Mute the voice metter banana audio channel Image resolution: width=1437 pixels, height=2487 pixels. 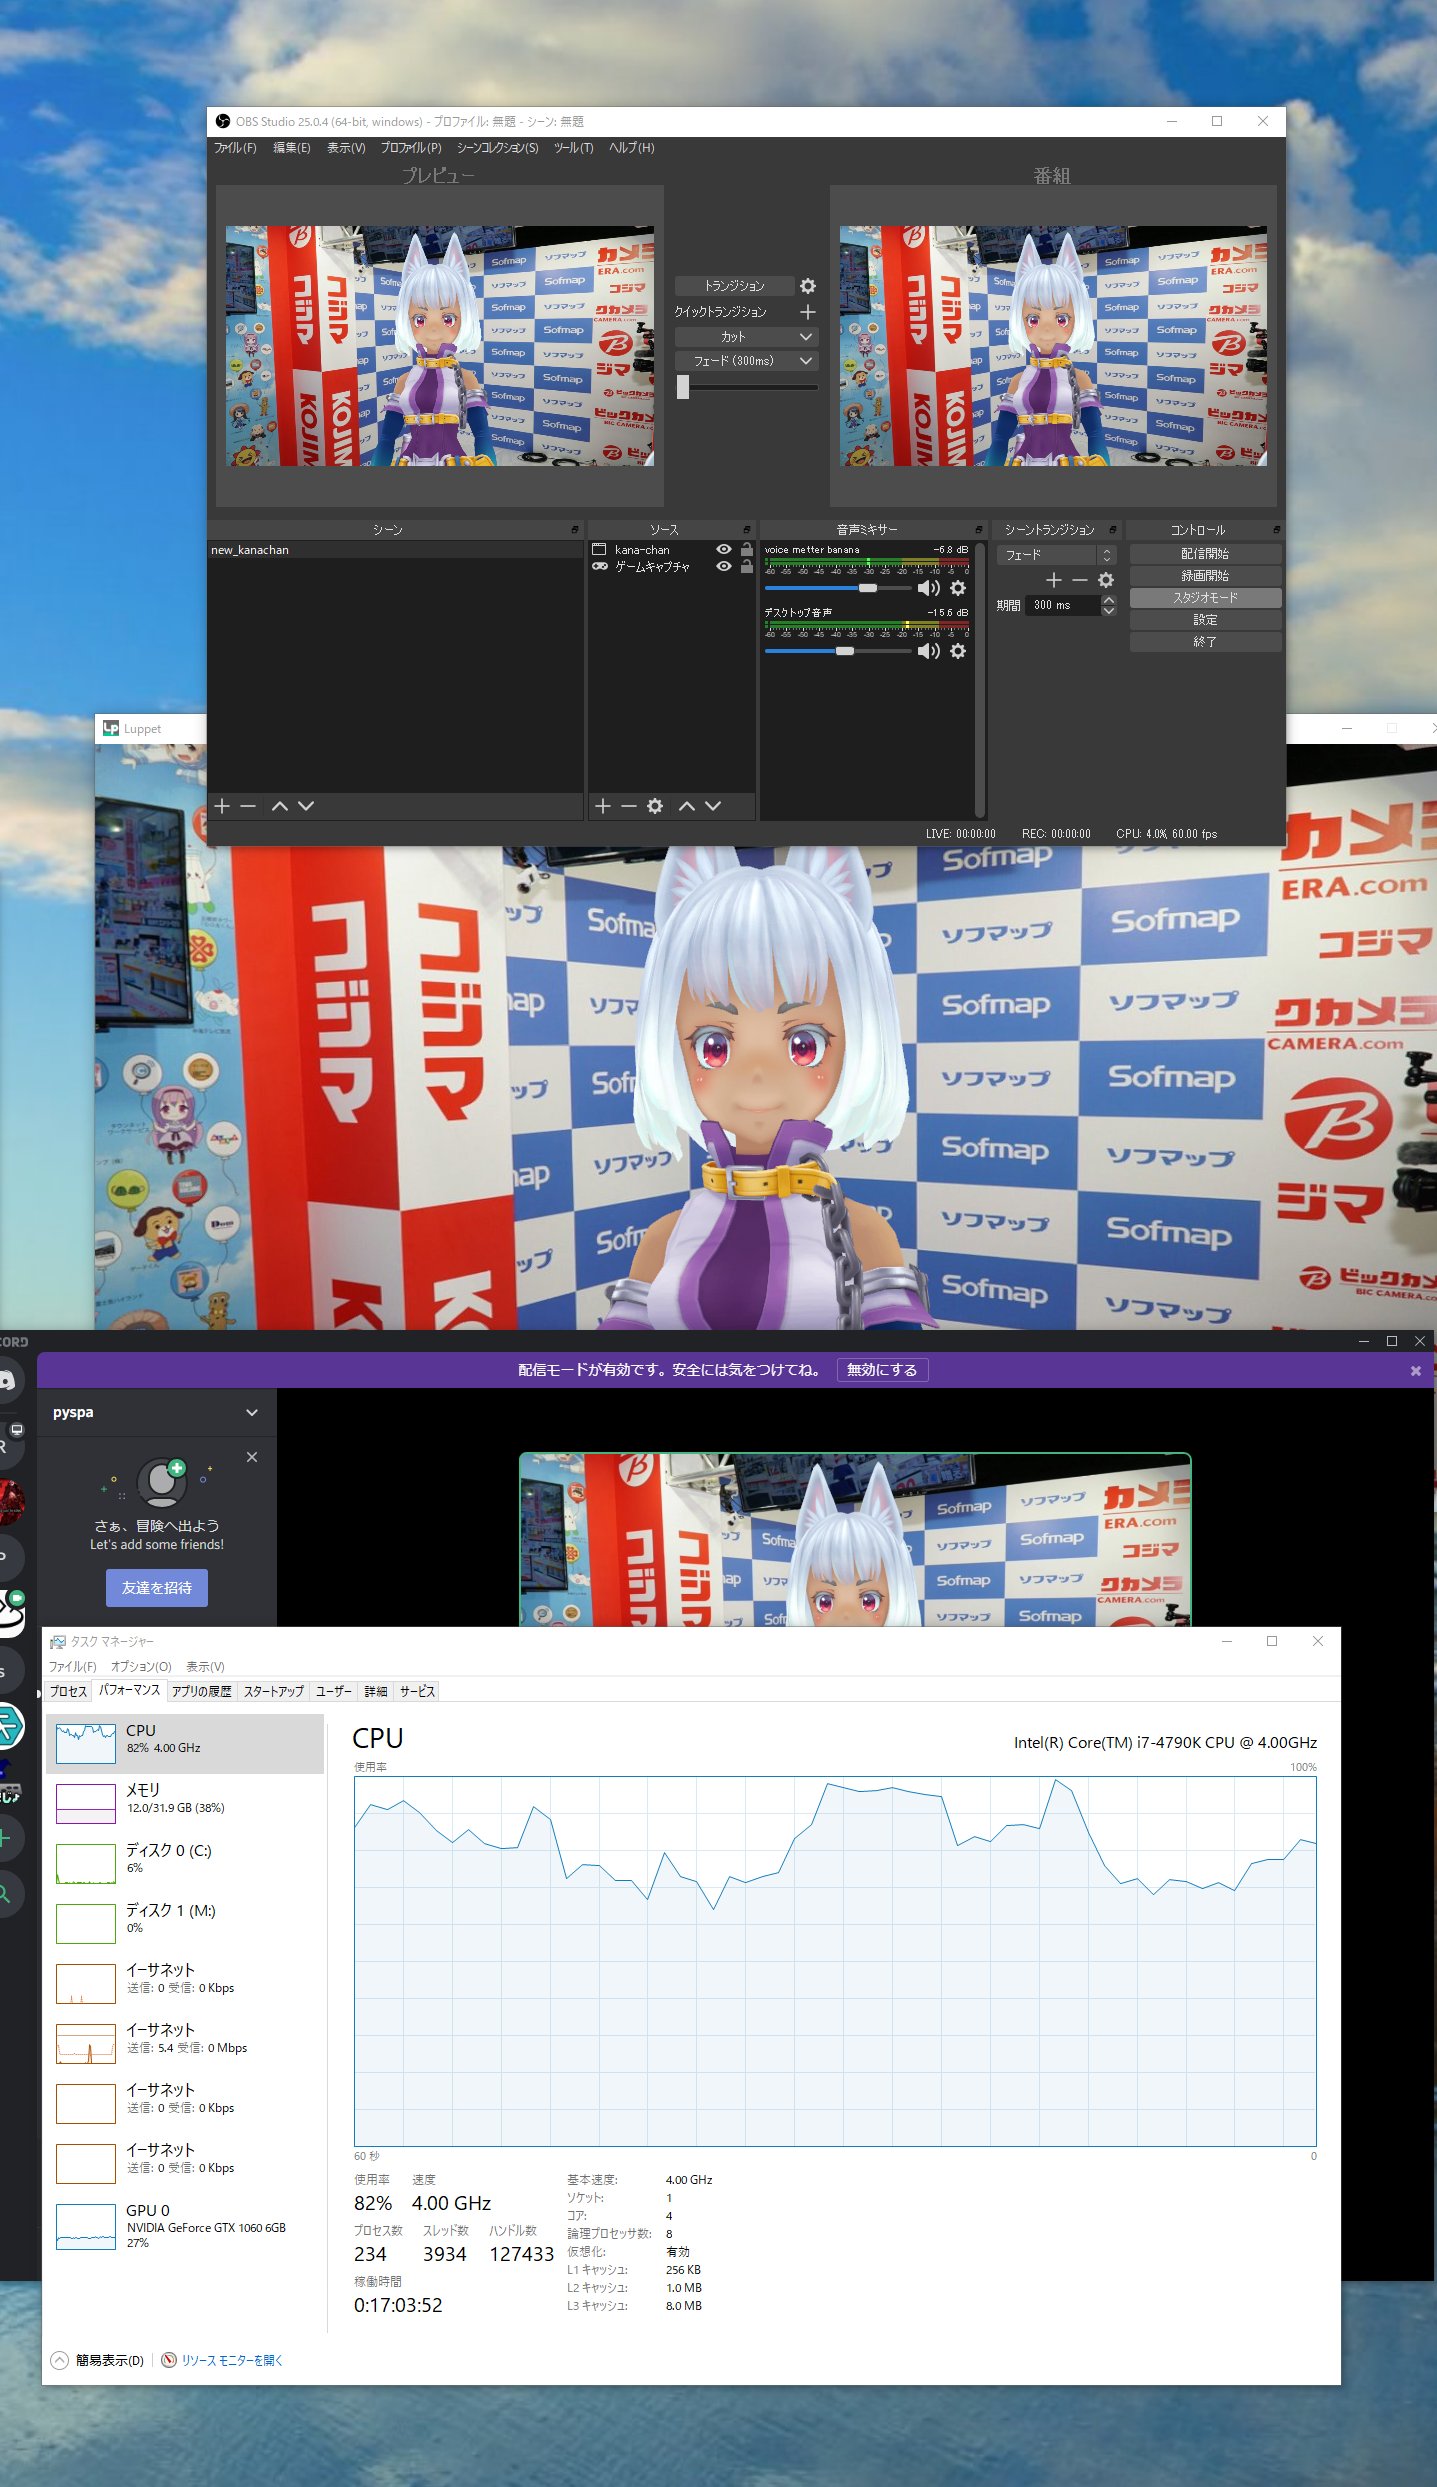[929, 588]
